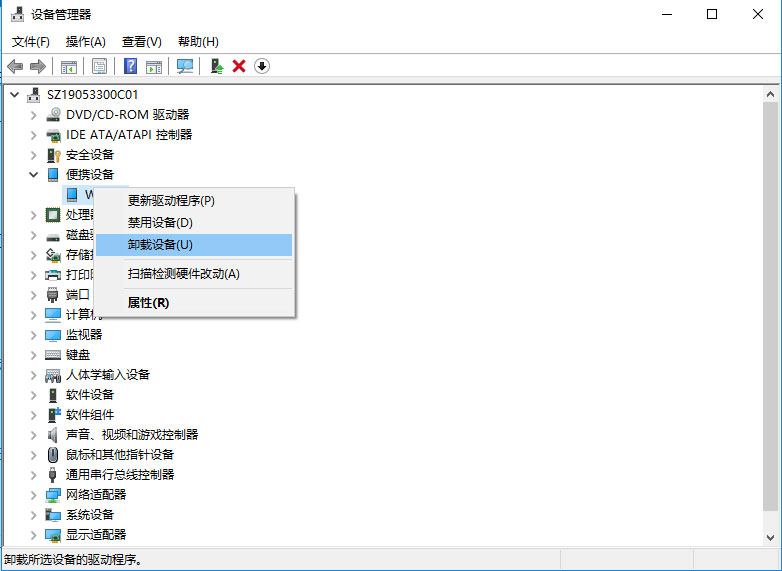The width and height of the screenshot is (782, 571).
Task: Collapse the 便携设备 node
Action: pyautogui.click(x=33, y=175)
